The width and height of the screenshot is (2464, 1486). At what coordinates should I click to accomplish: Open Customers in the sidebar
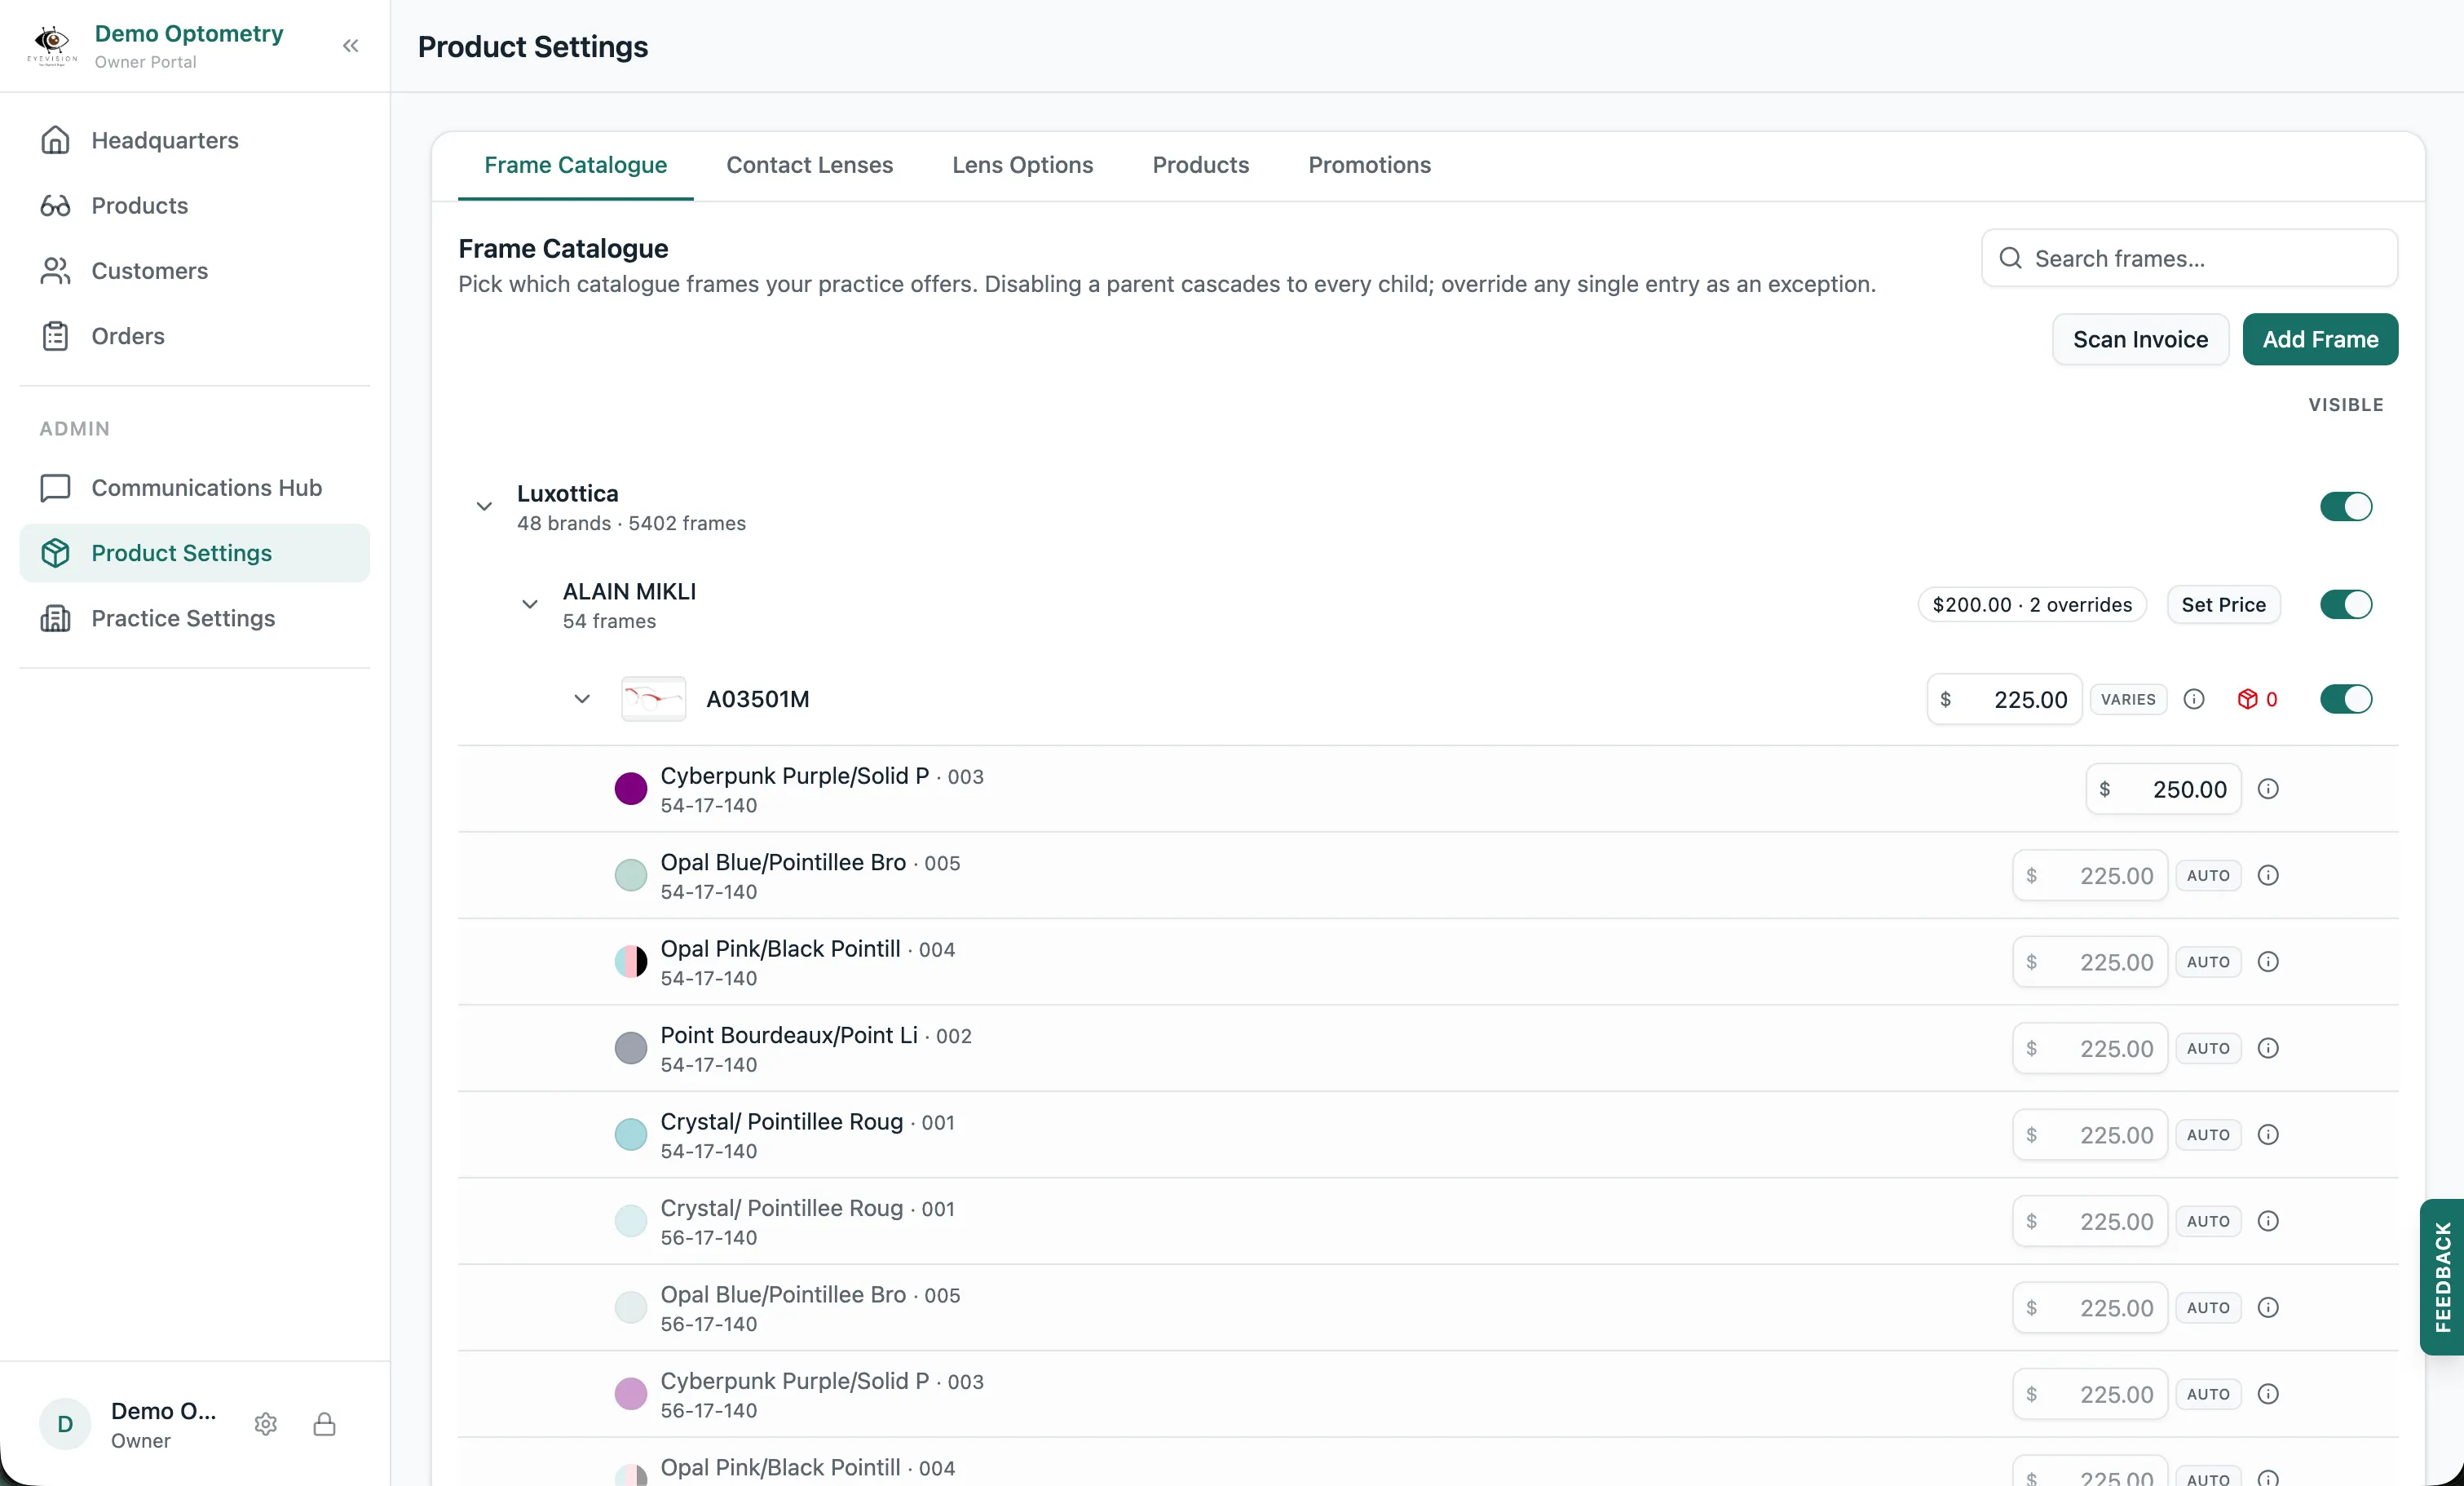point(195,270)
